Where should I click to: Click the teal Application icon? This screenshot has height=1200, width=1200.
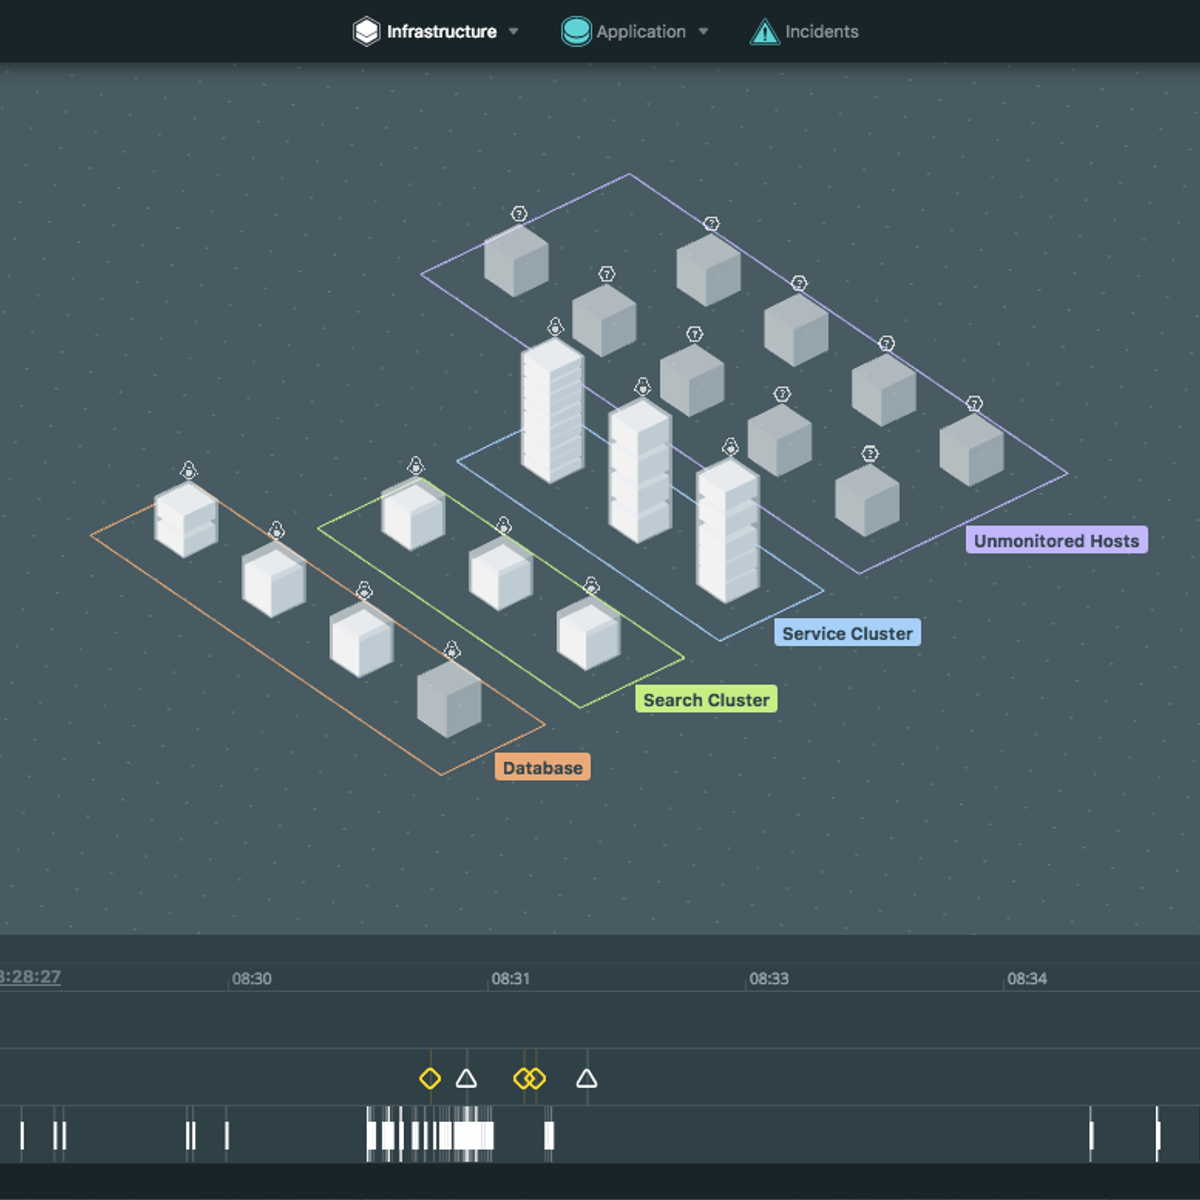pyautogui.click(x=576, y=32)
